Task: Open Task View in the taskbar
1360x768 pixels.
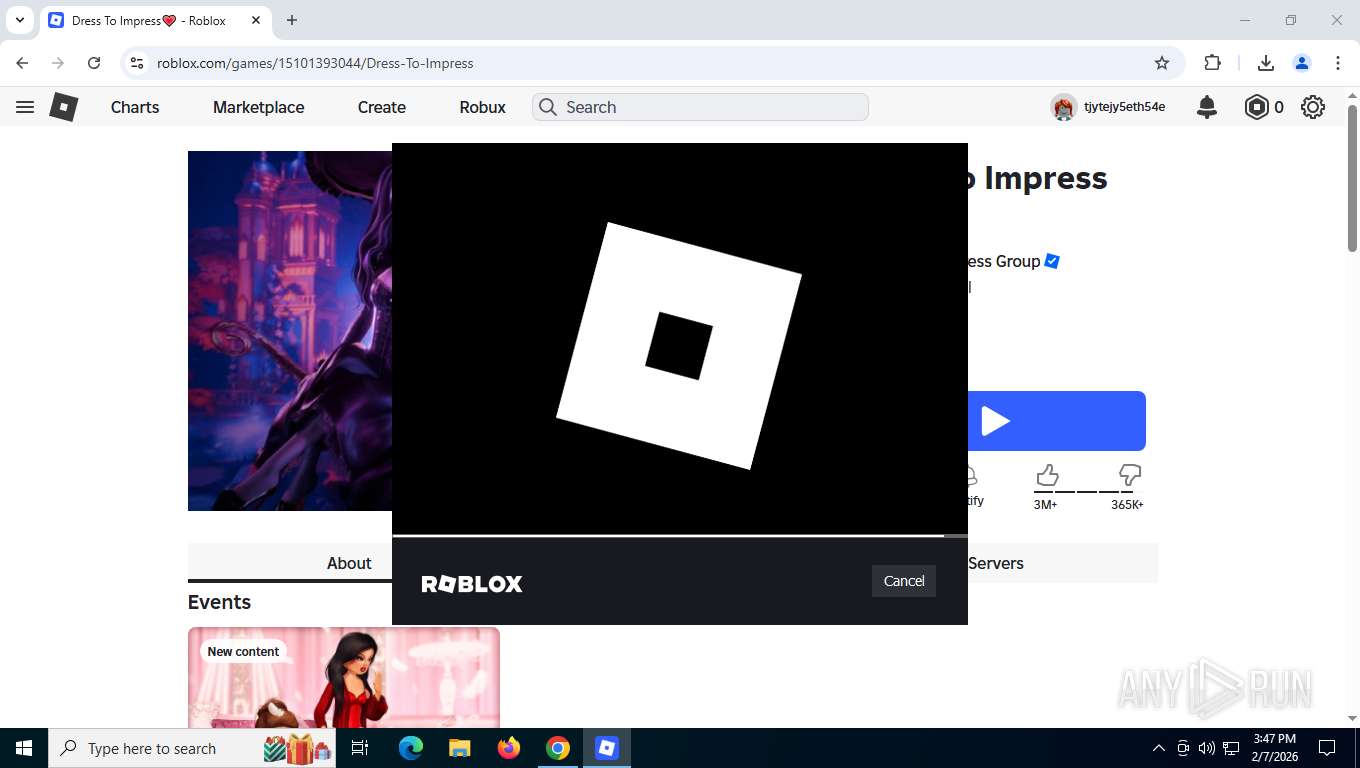Action: [x=360, y=748]
